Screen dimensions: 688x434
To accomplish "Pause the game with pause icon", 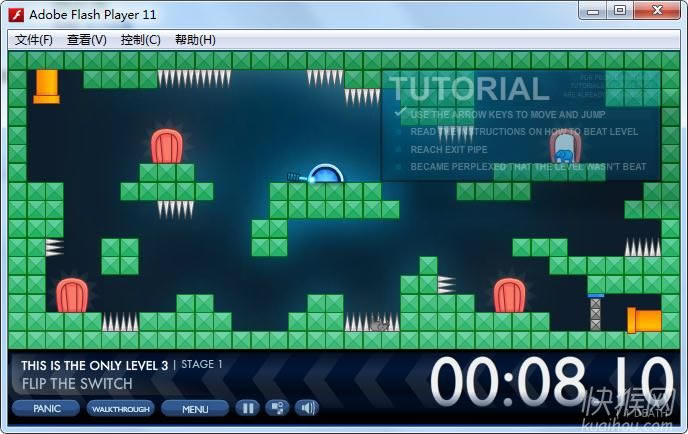I will 248,409.
